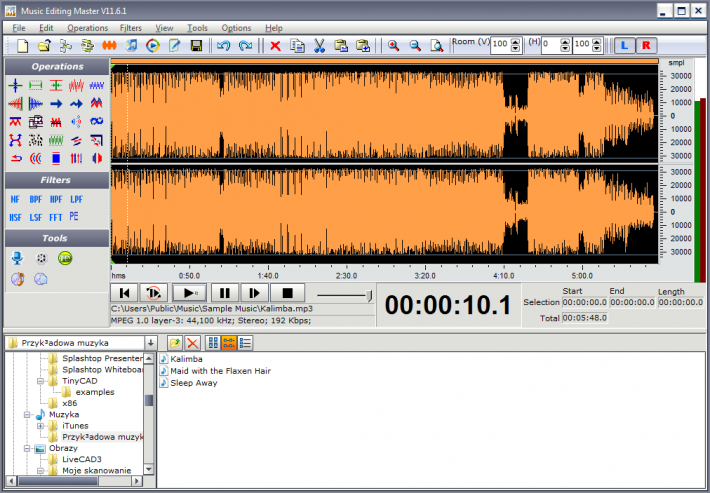The image size is (710, 493).
Task: Stop the playback
Action: 287,293
